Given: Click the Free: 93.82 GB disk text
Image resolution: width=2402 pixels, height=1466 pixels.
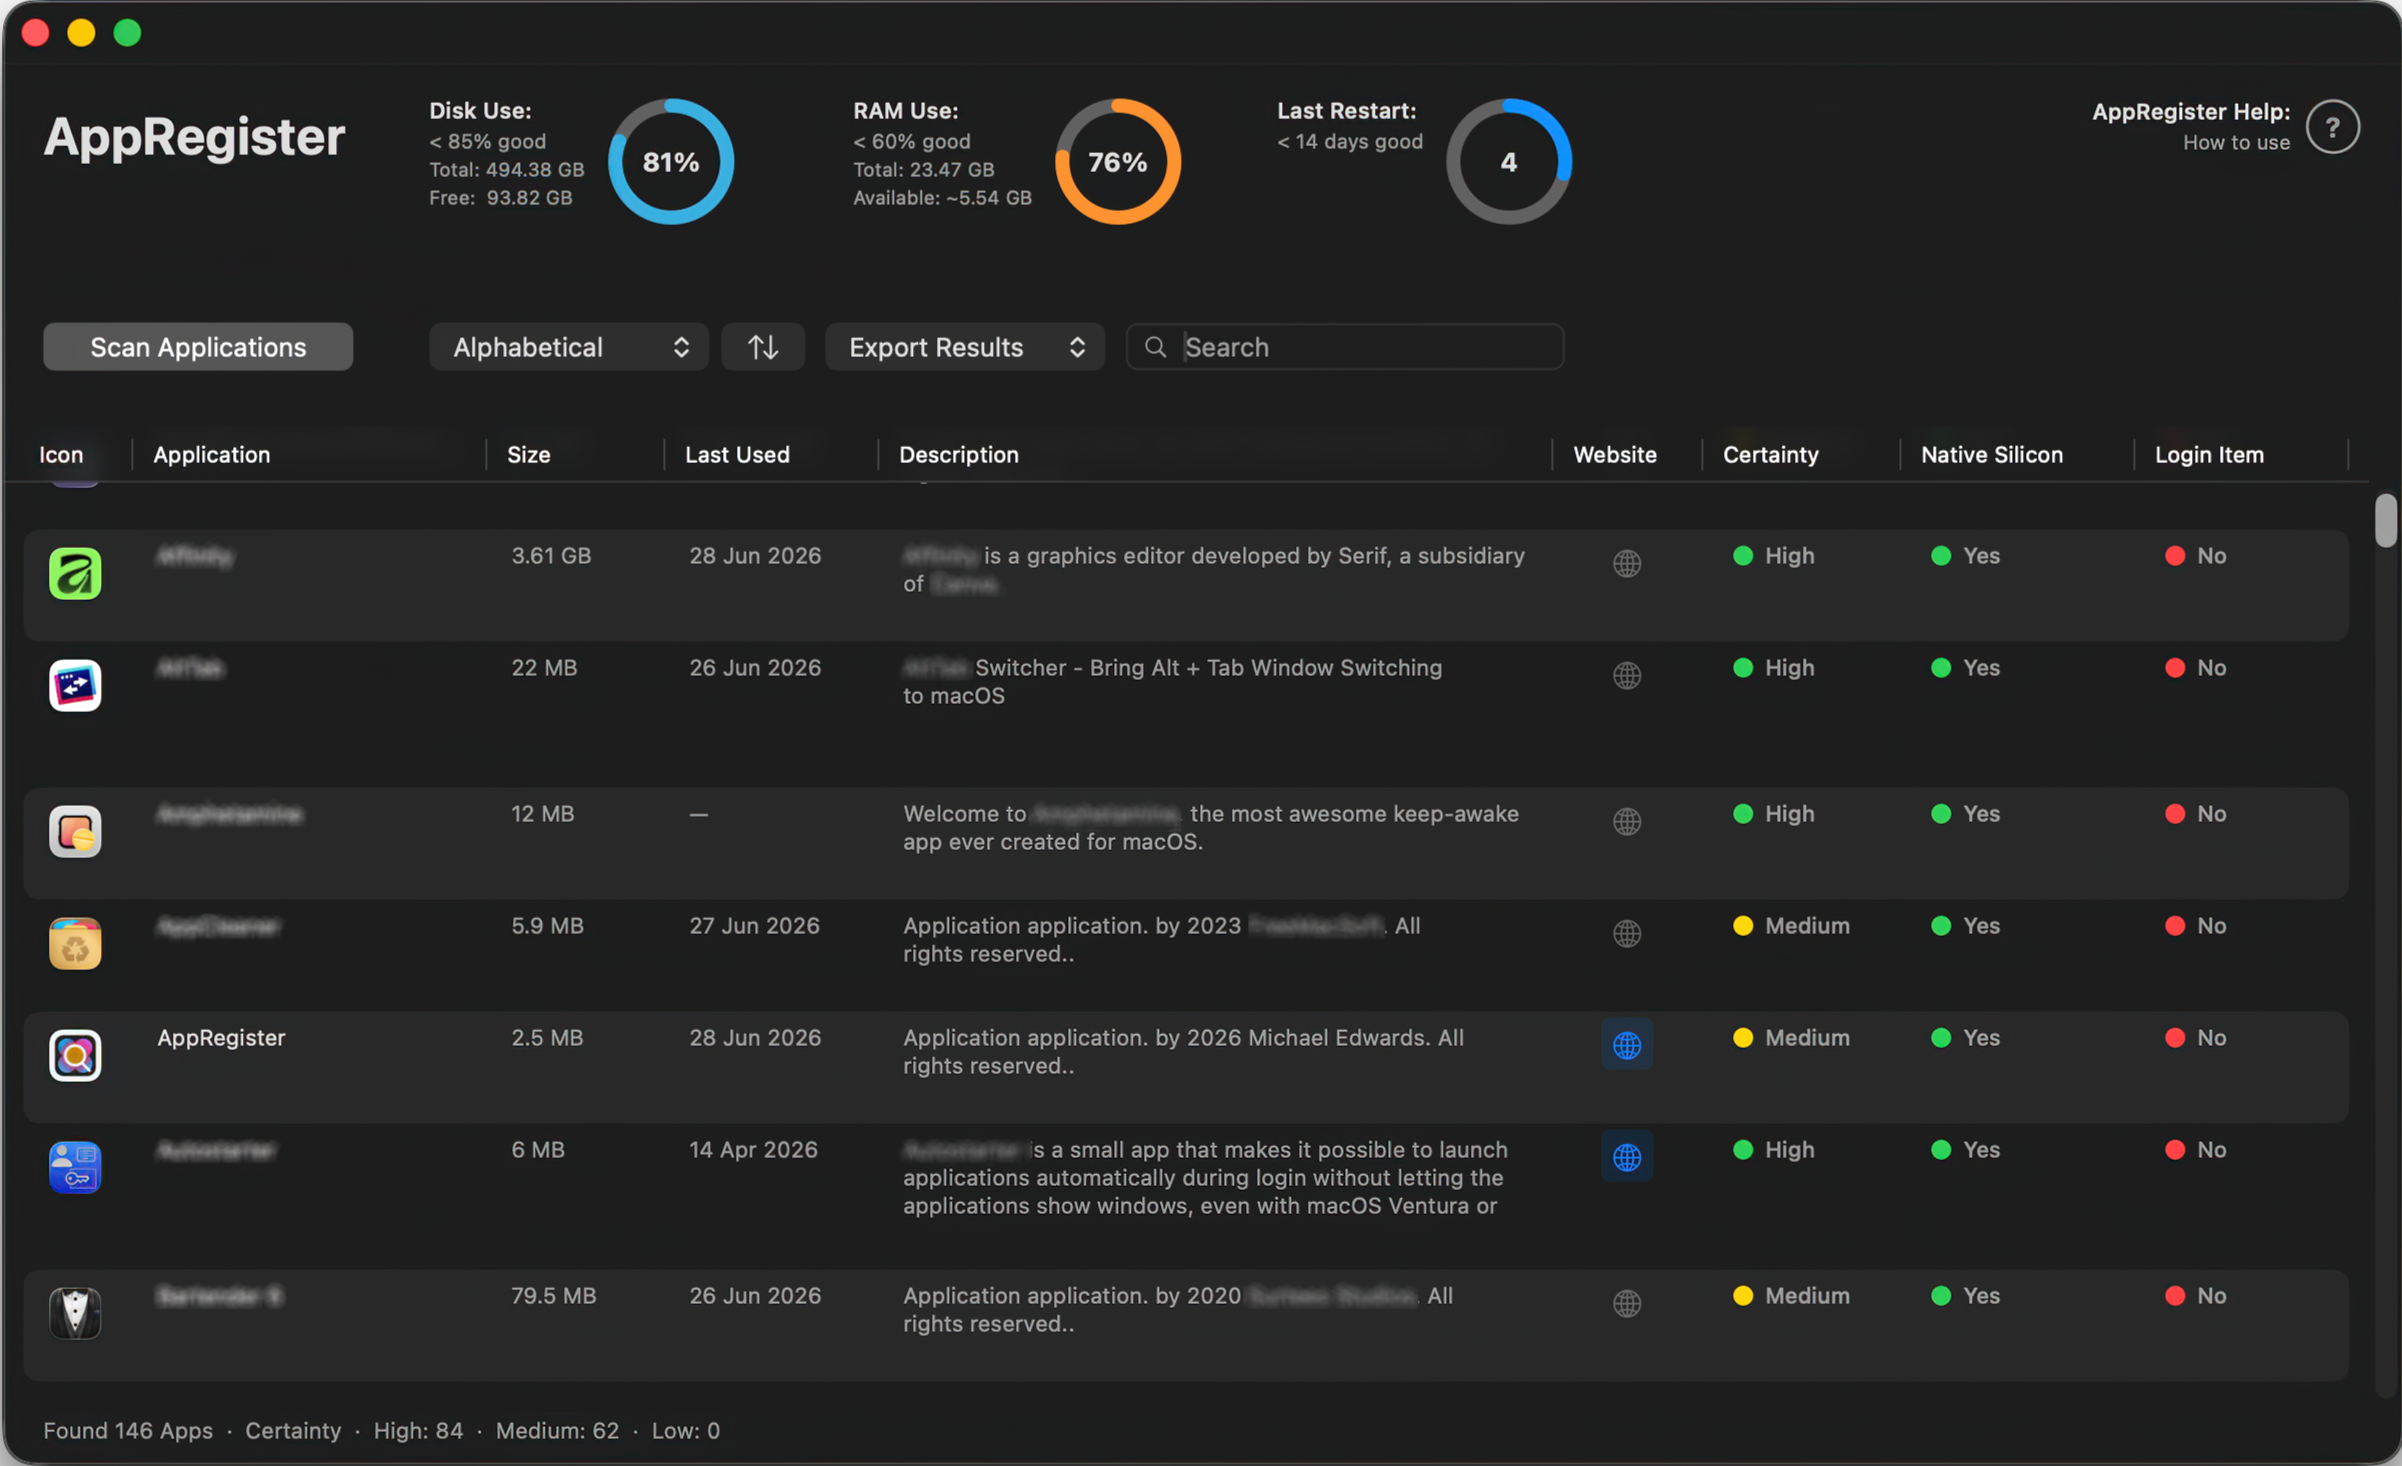Looking at the screenshot, I should coord(501,197).
